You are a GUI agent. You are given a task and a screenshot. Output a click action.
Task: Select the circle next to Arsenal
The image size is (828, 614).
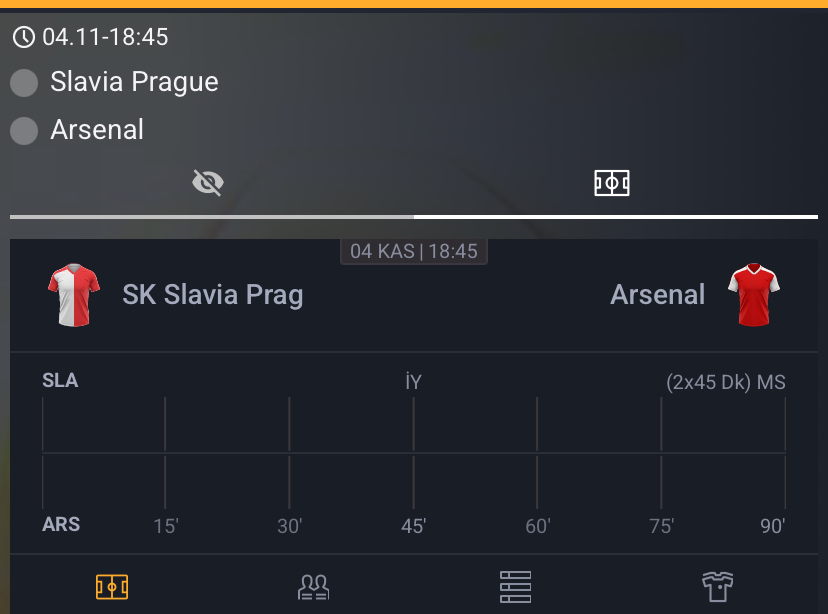(24, 130)
